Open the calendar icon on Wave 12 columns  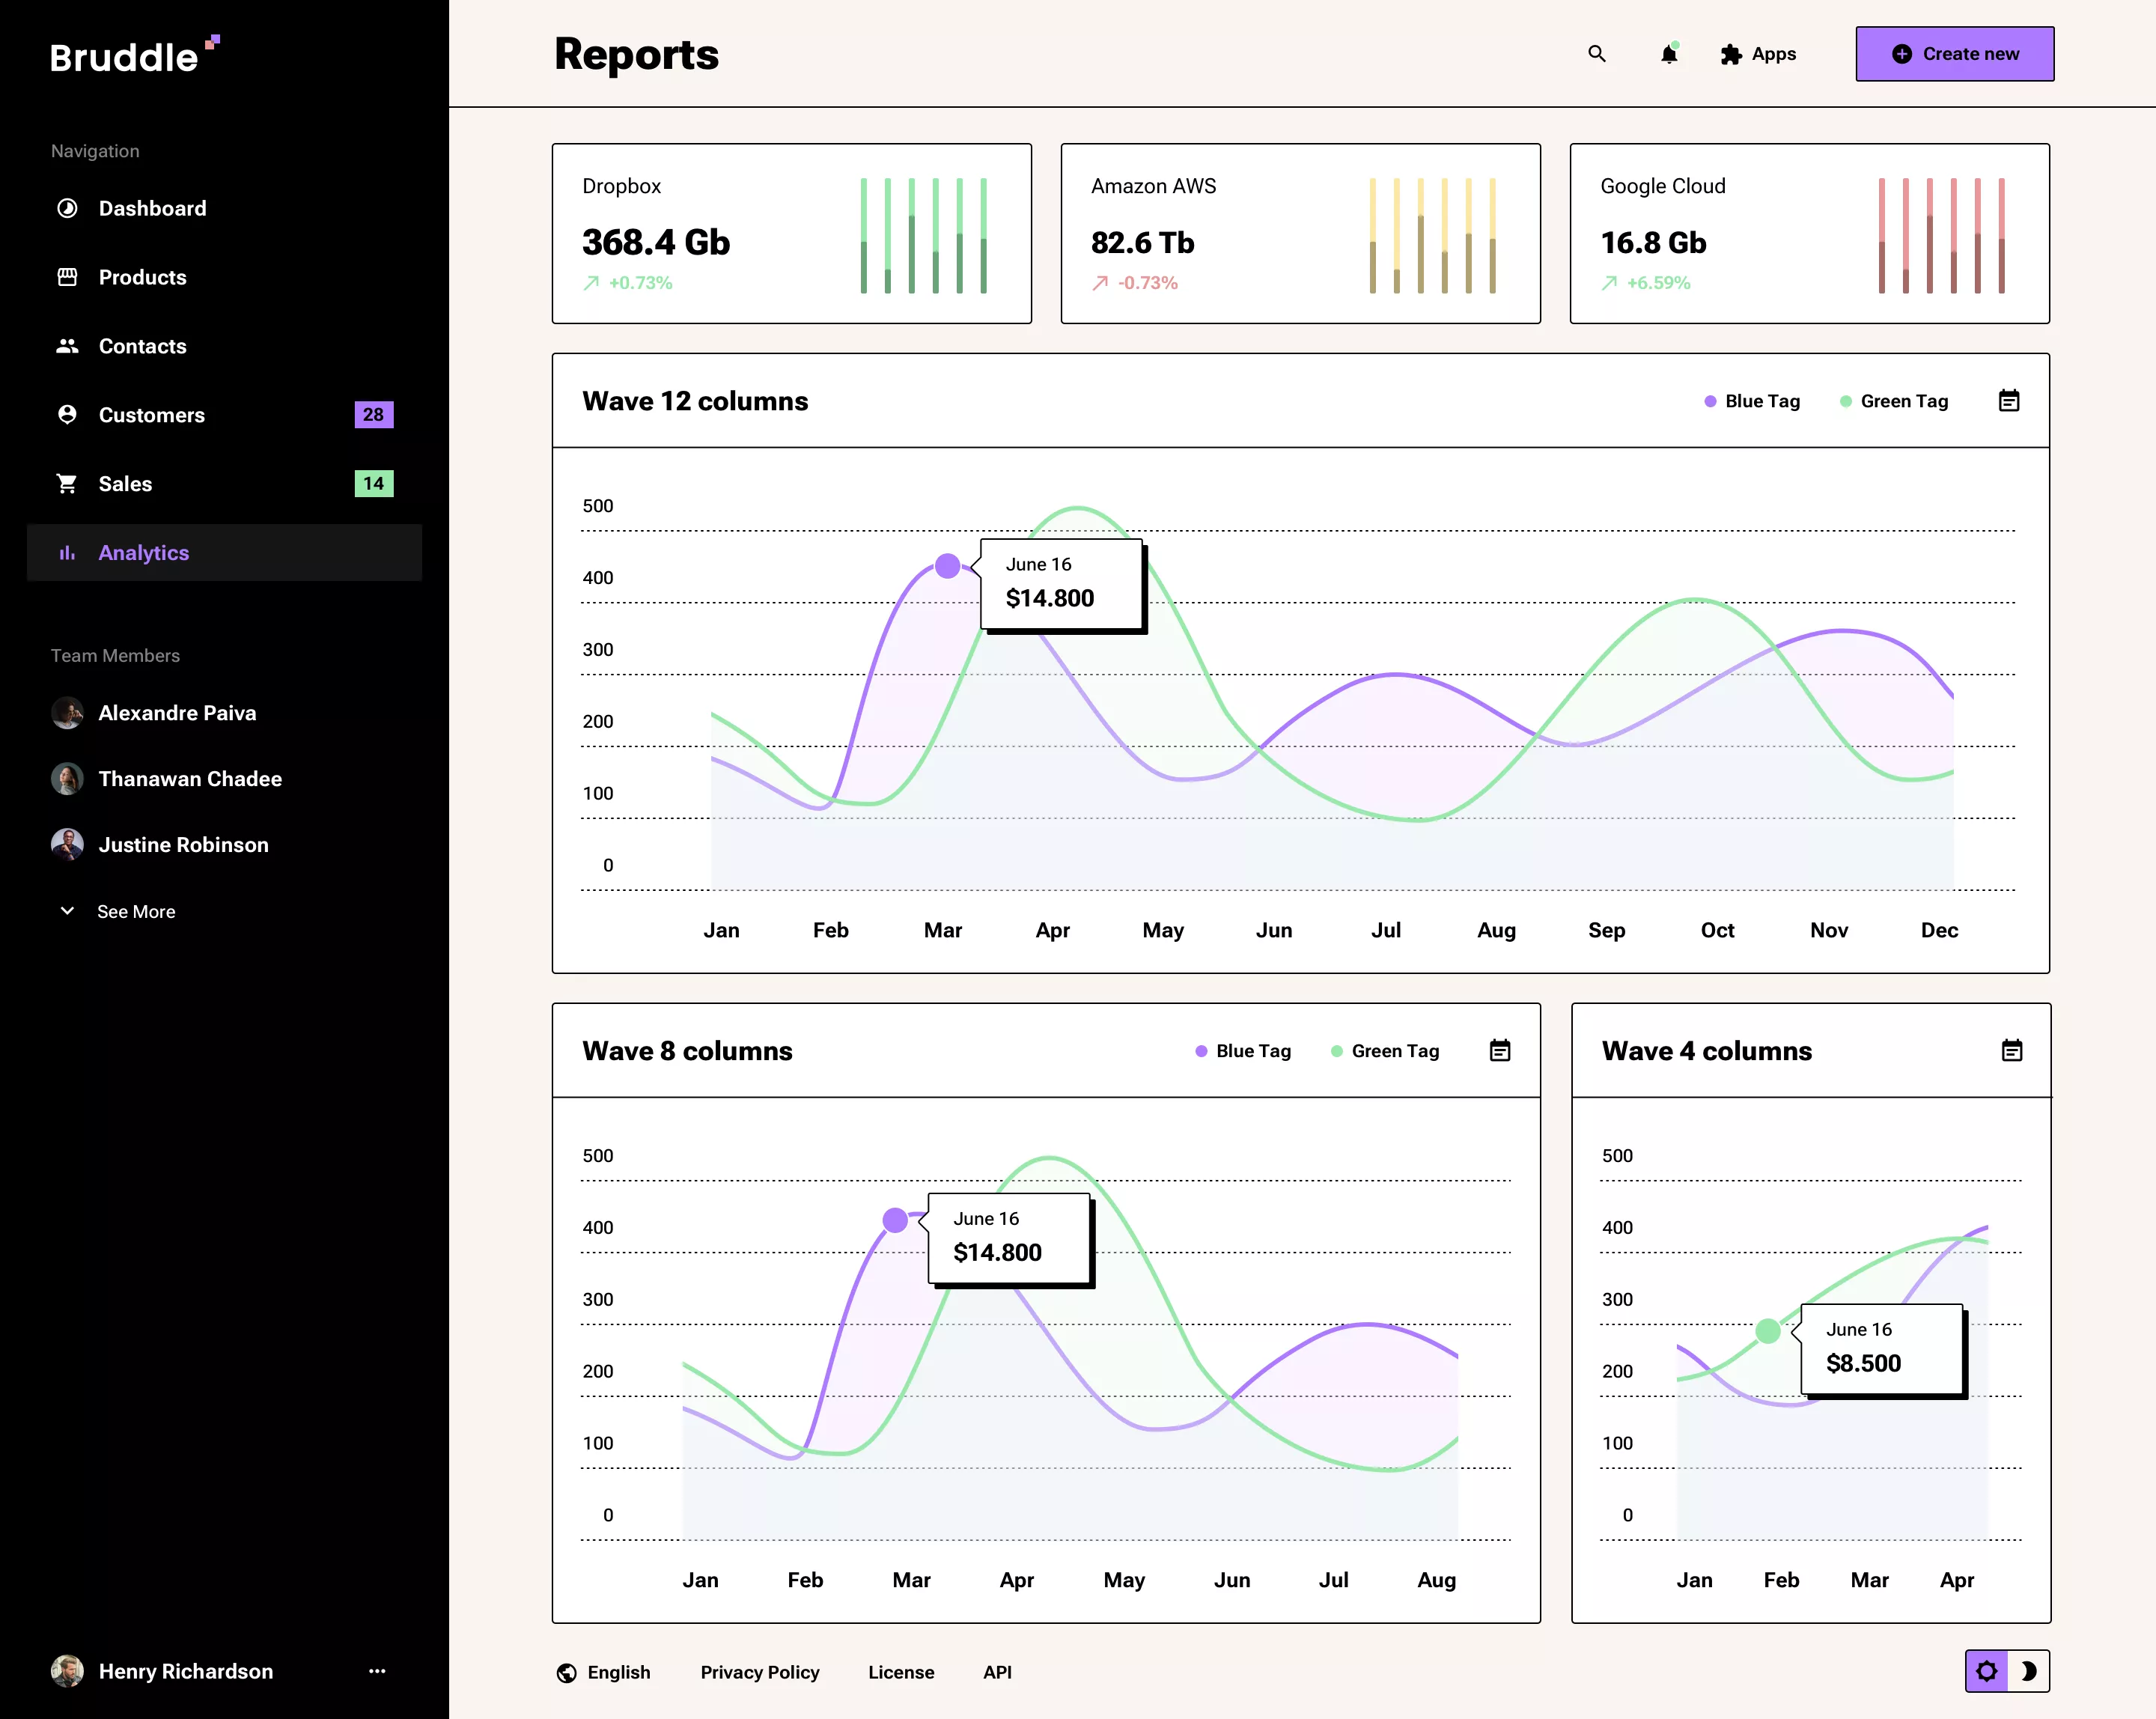2009,400
